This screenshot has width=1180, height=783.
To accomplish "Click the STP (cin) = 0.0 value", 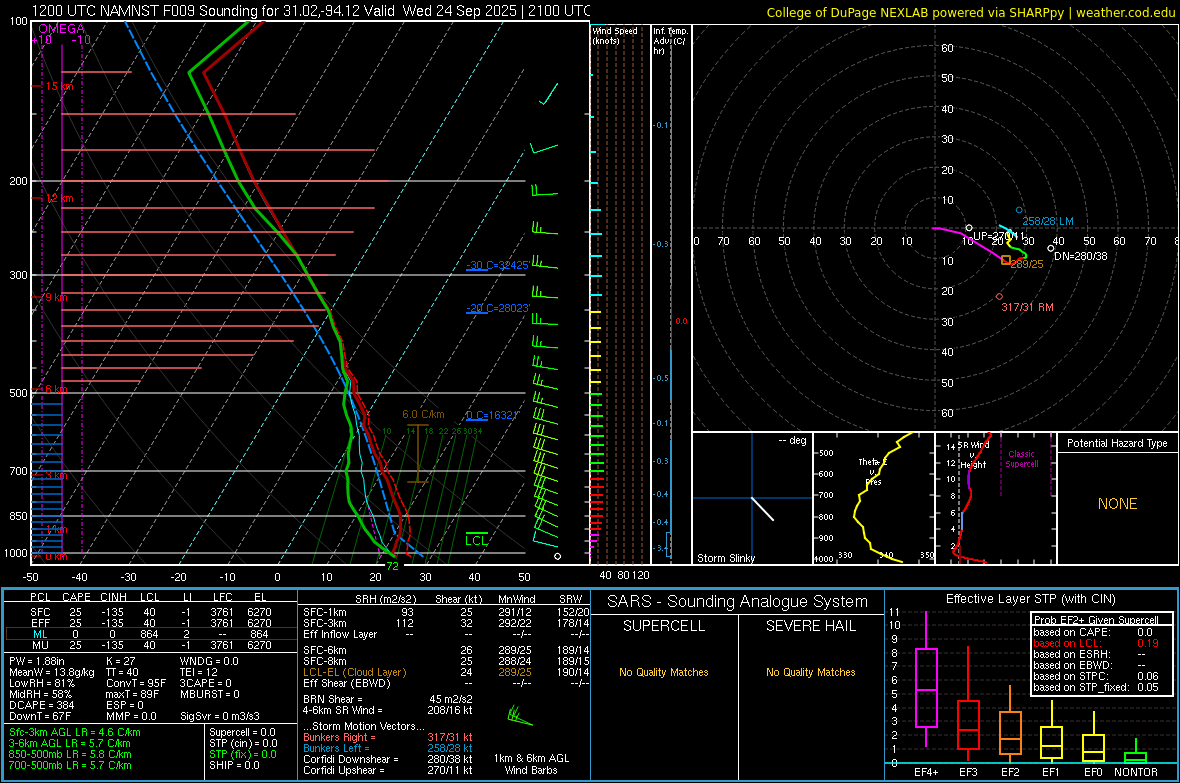I will pyautogui.click(x=243, y=743).
